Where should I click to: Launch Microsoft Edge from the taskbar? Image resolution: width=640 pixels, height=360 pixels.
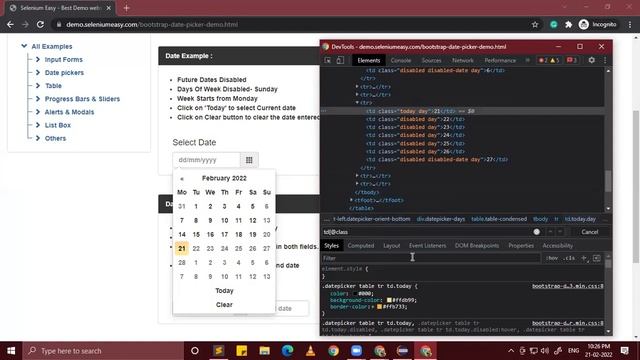(x=287, y=351)
